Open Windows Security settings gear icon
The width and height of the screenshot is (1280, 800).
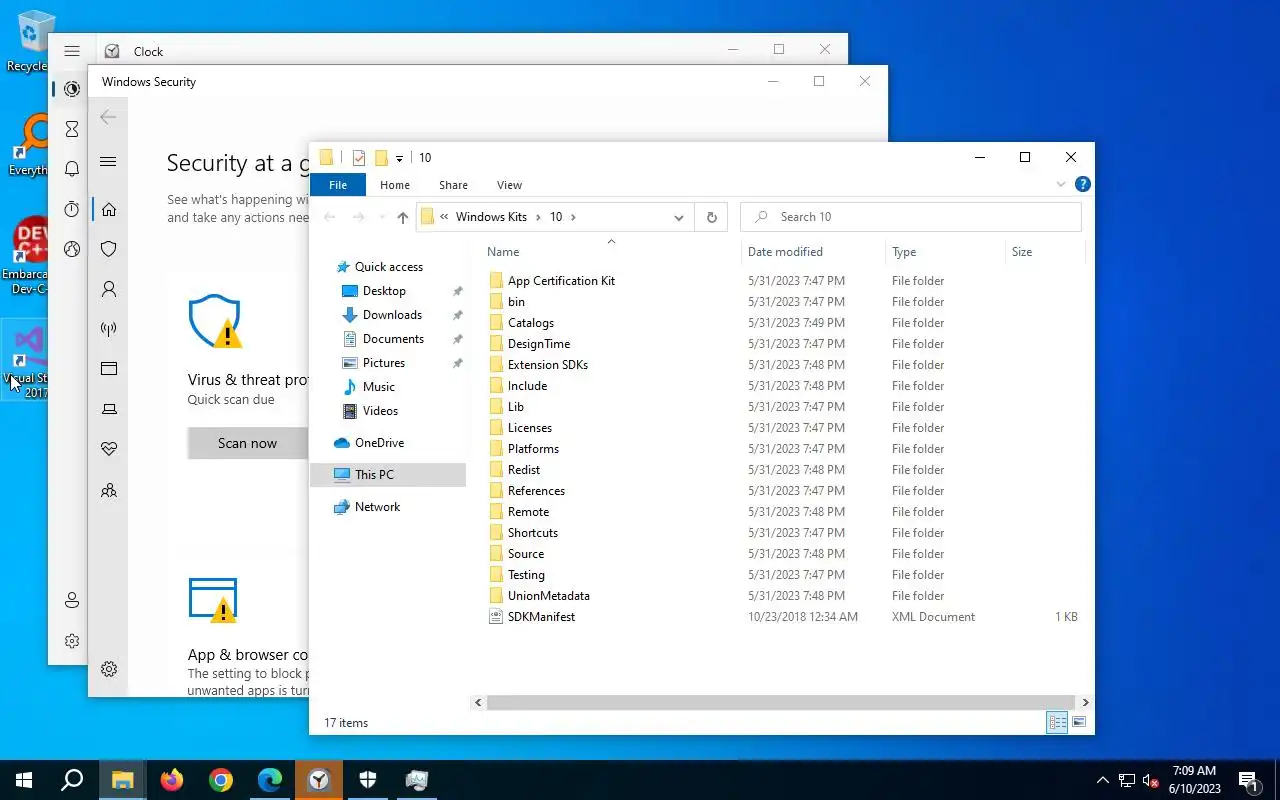point(109,669)
